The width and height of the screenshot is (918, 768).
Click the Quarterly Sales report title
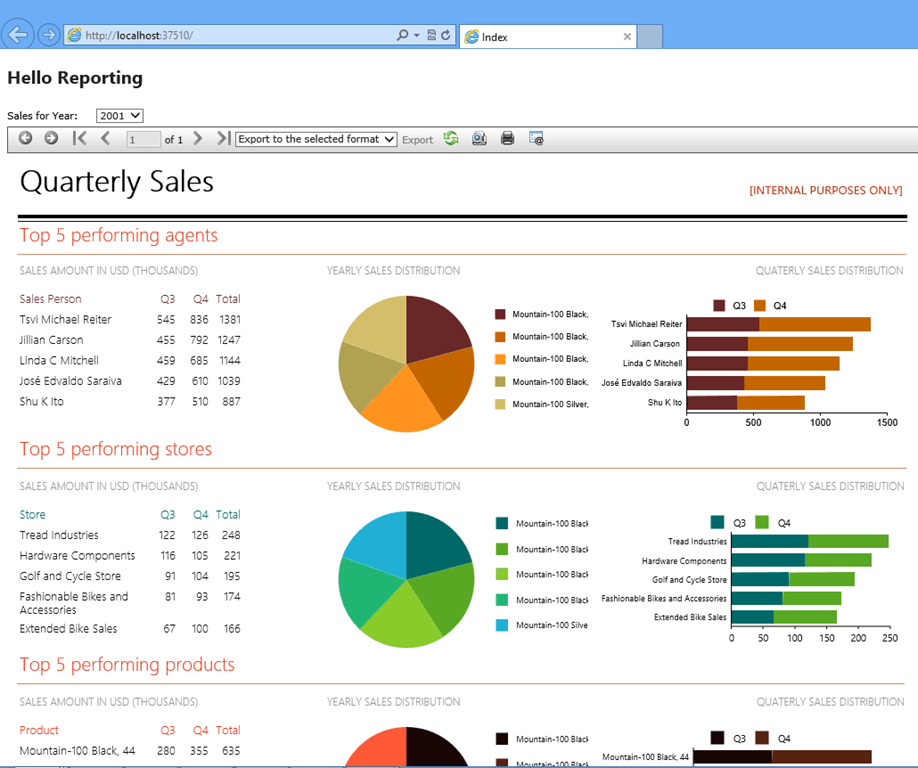pyautogui.click(x=117, y=181)
